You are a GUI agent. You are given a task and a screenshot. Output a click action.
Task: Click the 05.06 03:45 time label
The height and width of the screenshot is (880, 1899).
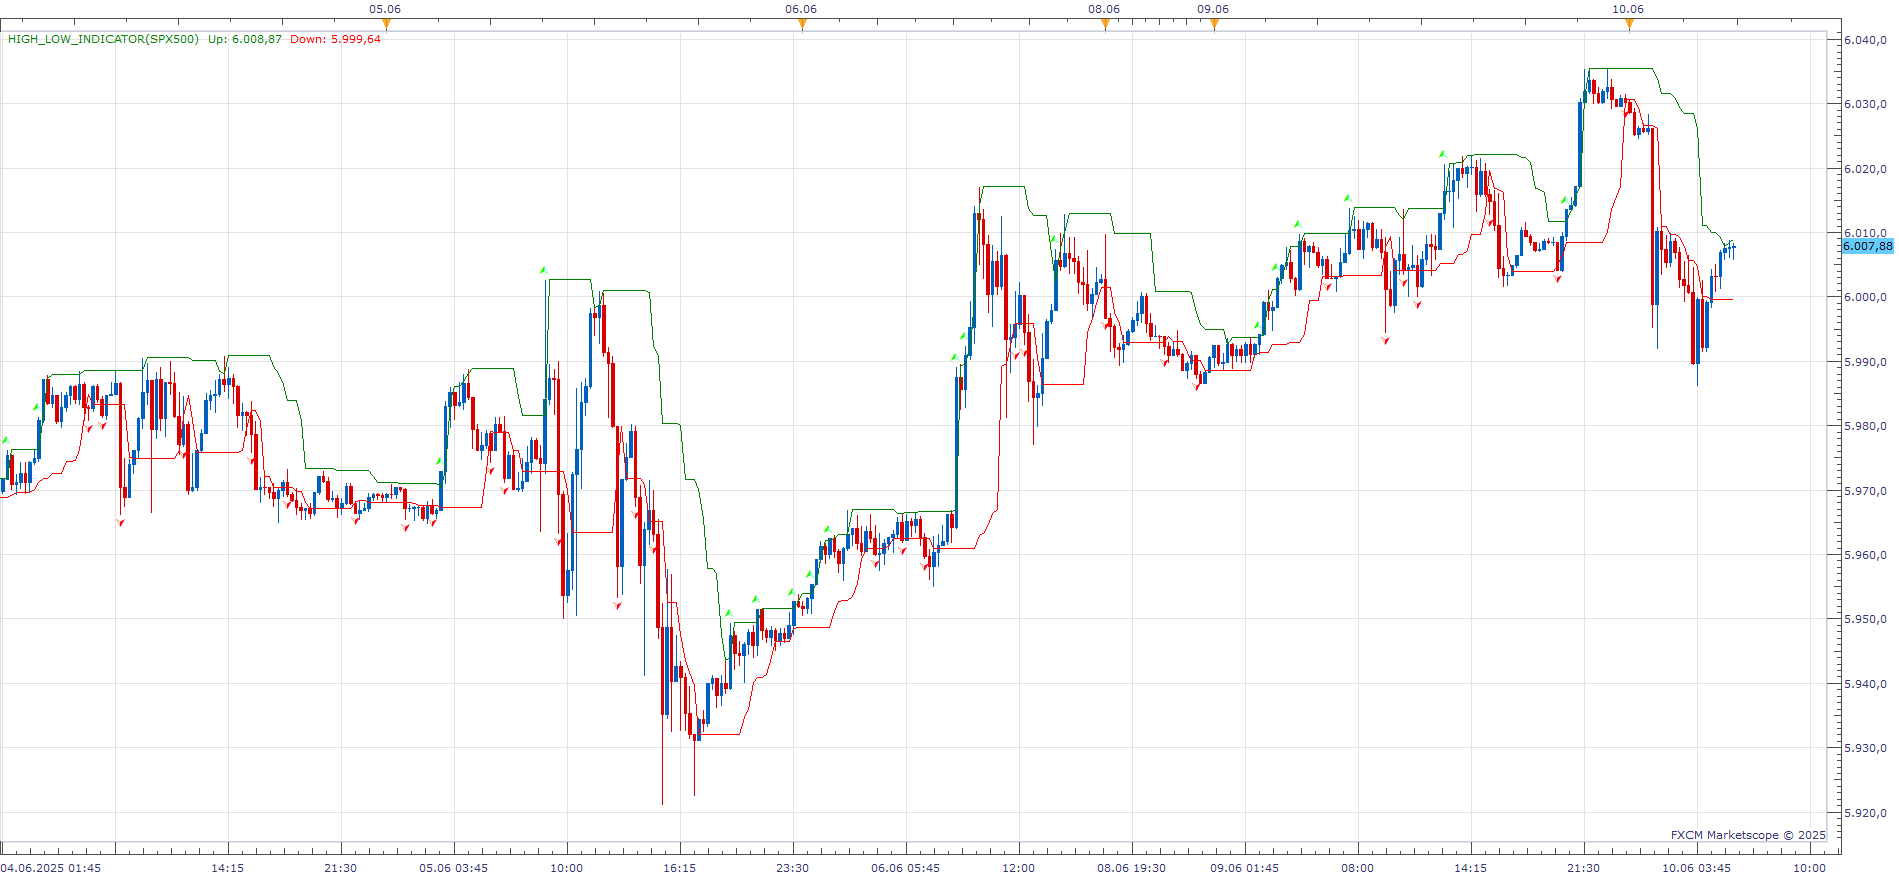454,868
